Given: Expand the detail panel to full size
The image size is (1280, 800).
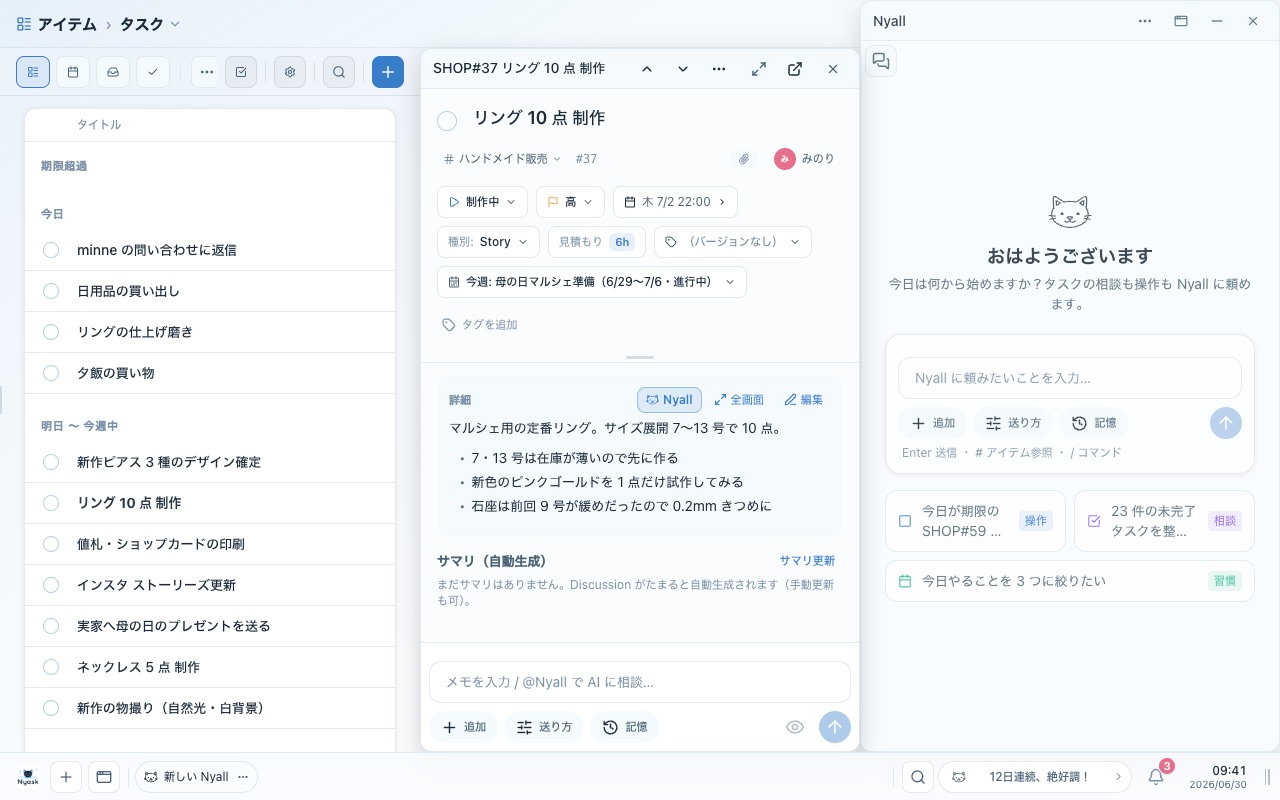Looking at the screenshot, I should (759, 69).
